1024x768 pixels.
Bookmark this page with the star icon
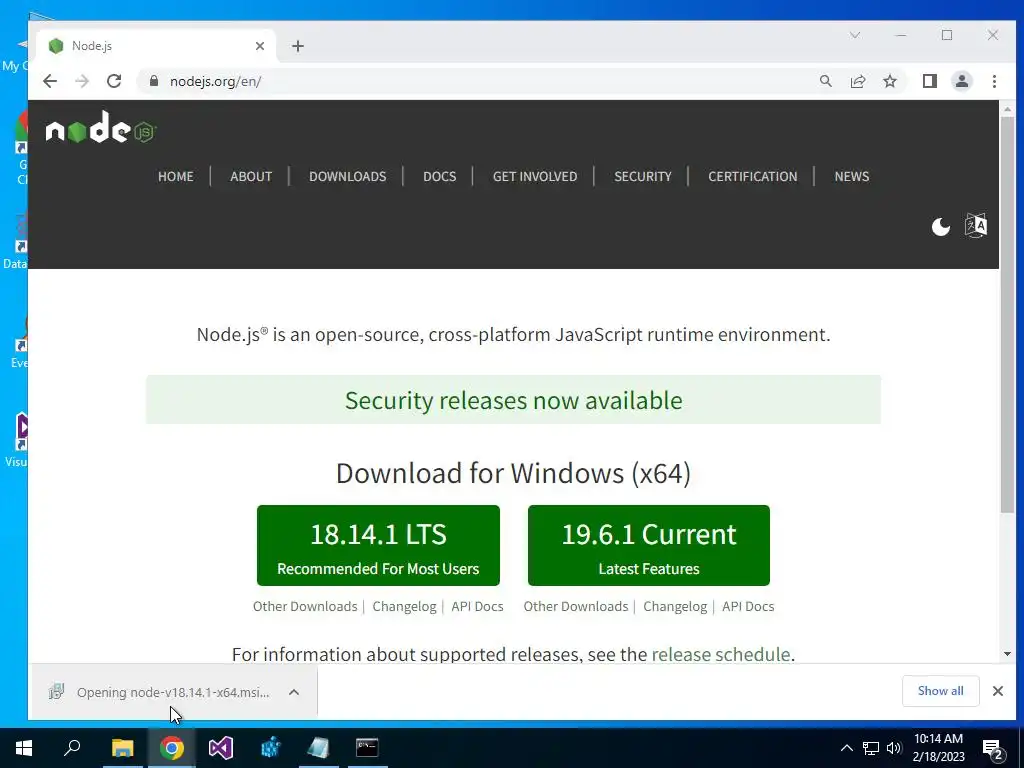pos(889,81)
